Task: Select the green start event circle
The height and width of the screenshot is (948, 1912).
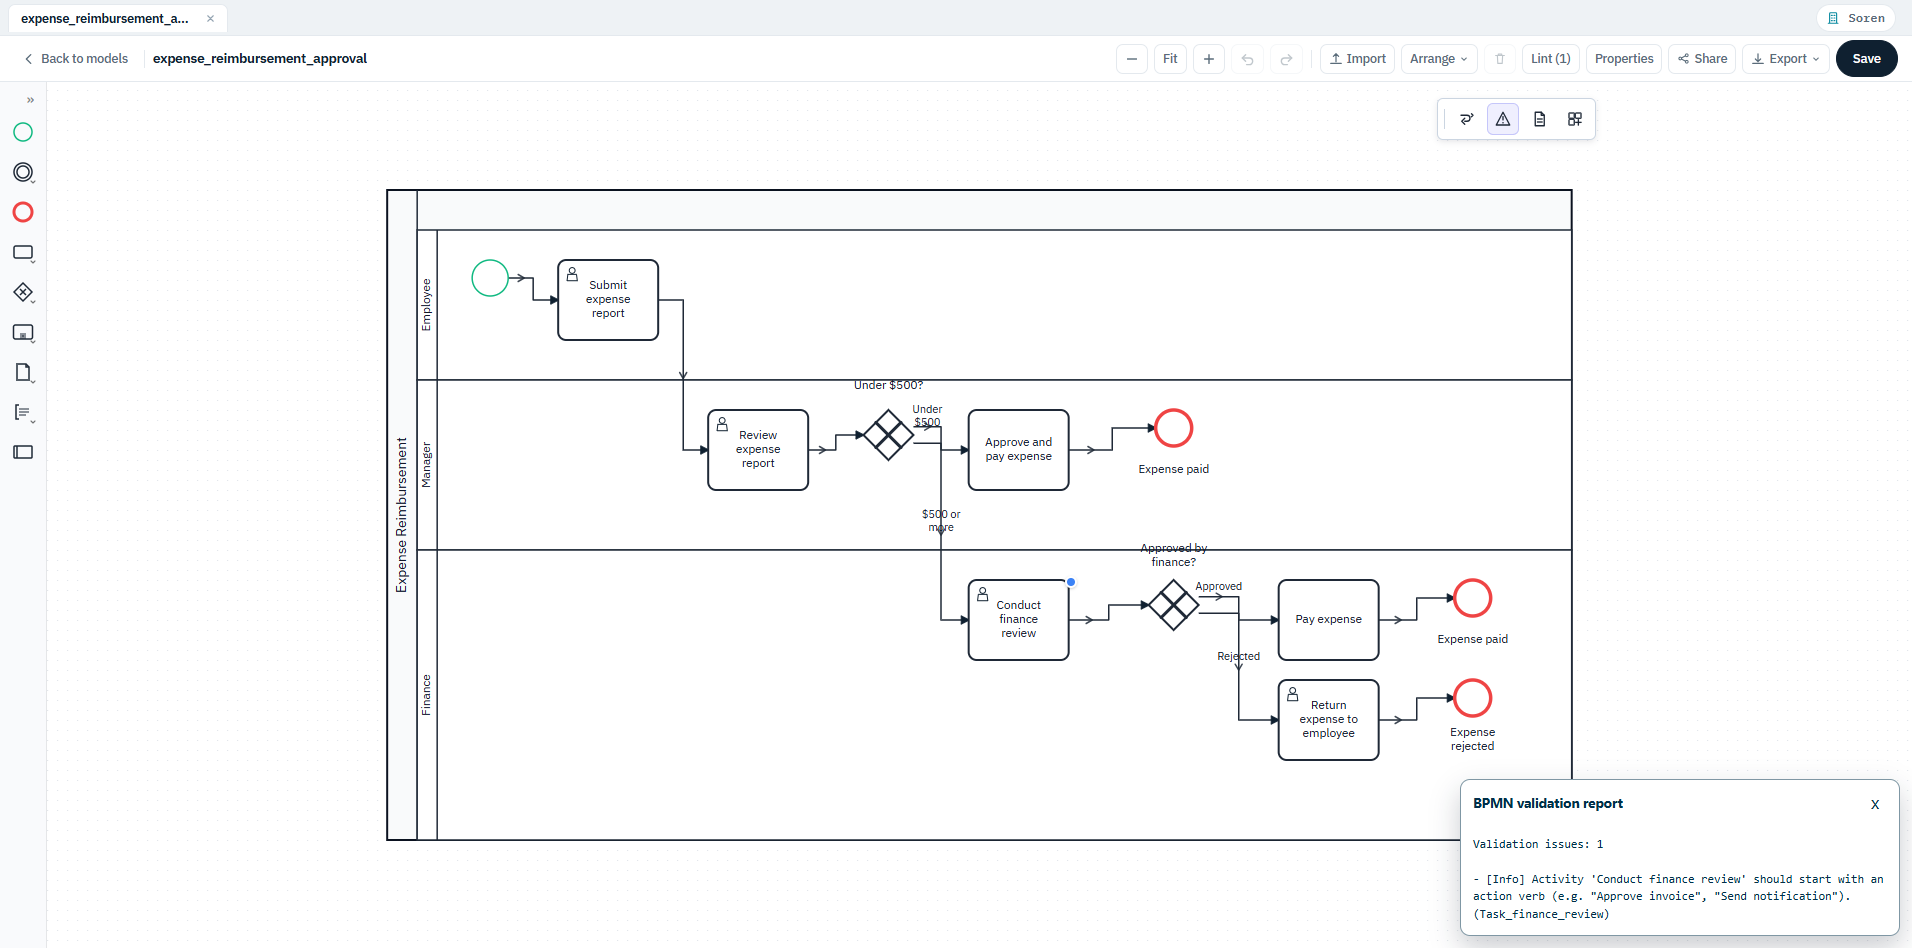Action: [x=490, y=278]
